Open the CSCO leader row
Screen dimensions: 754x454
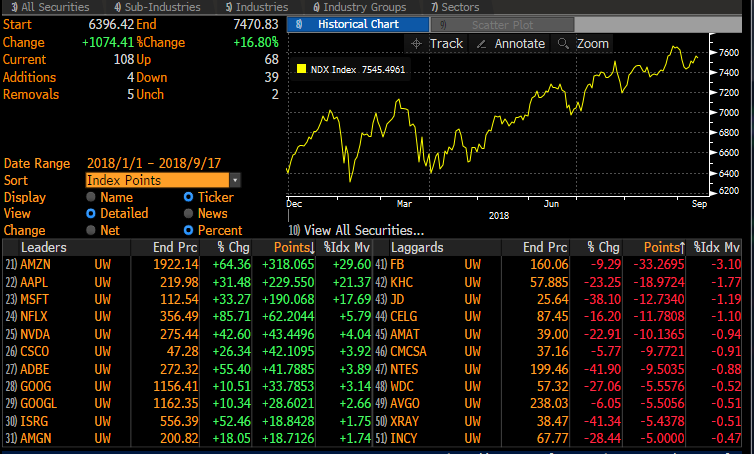click(188, 351)
